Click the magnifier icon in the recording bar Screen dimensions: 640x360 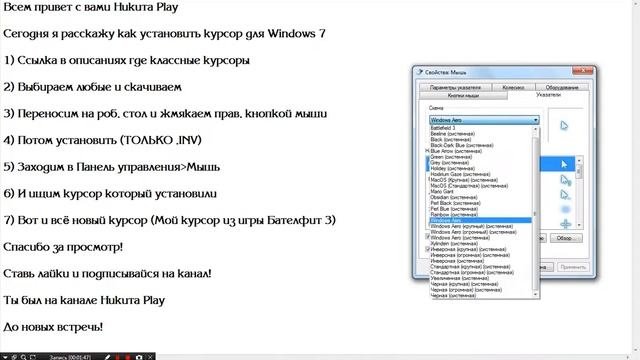point(23,357)
